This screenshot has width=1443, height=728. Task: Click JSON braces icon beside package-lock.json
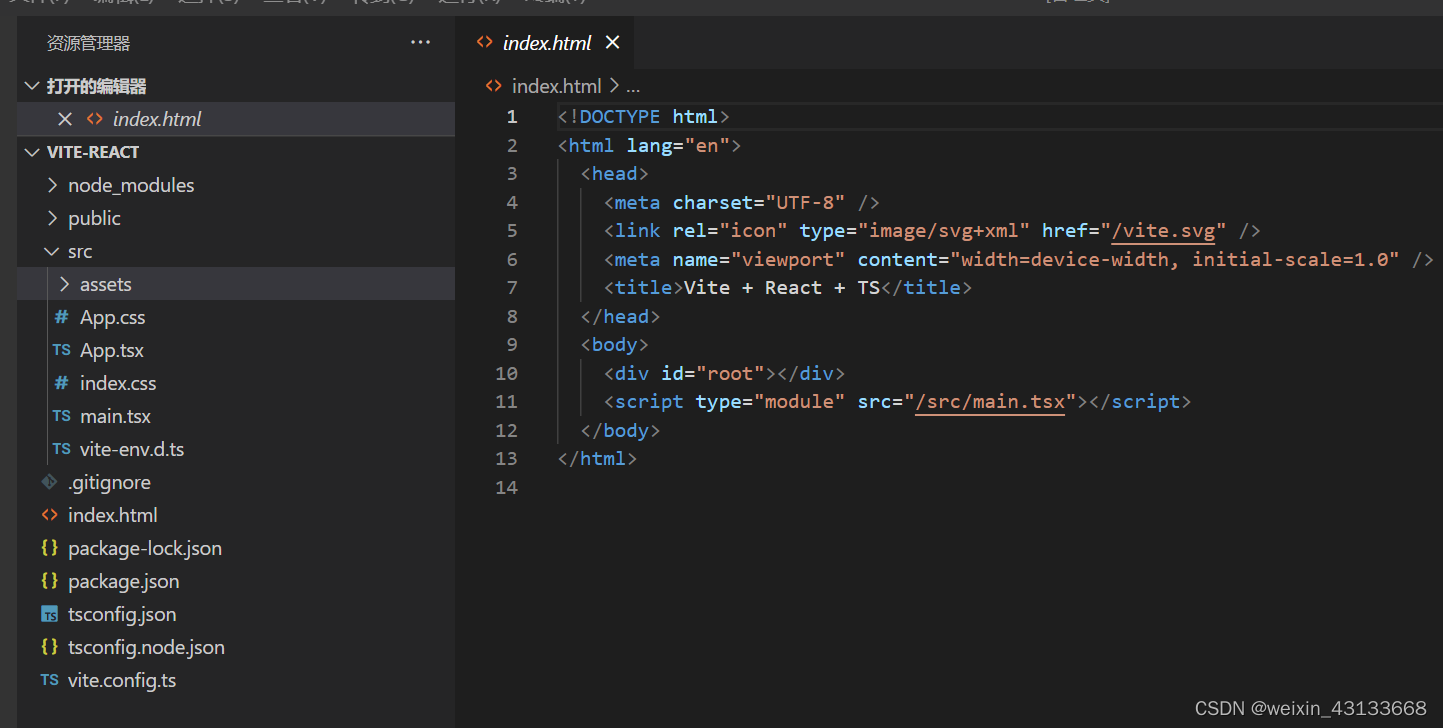click(49, 548)
